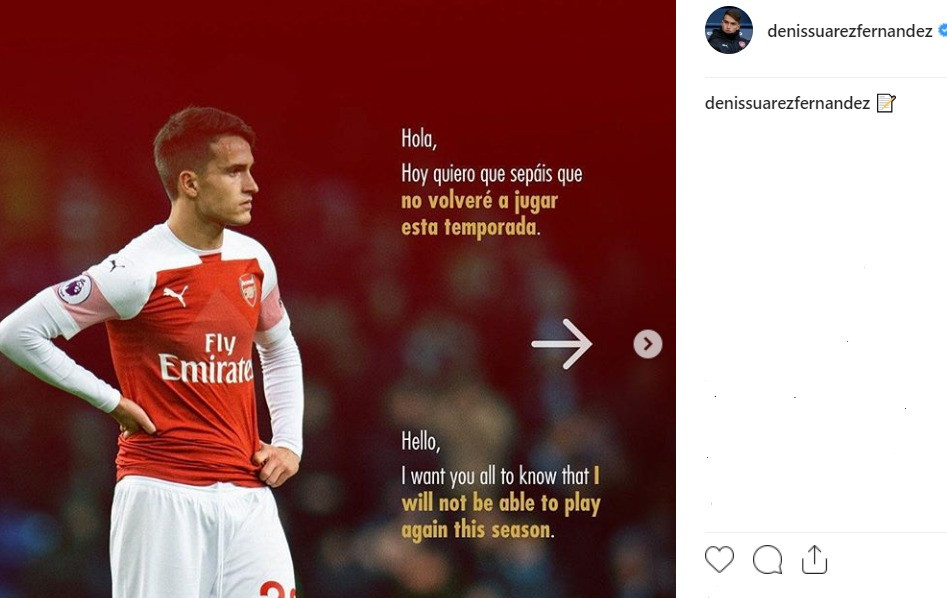
Task: Click the memo emoji in the caption
Action: (886, 103)
